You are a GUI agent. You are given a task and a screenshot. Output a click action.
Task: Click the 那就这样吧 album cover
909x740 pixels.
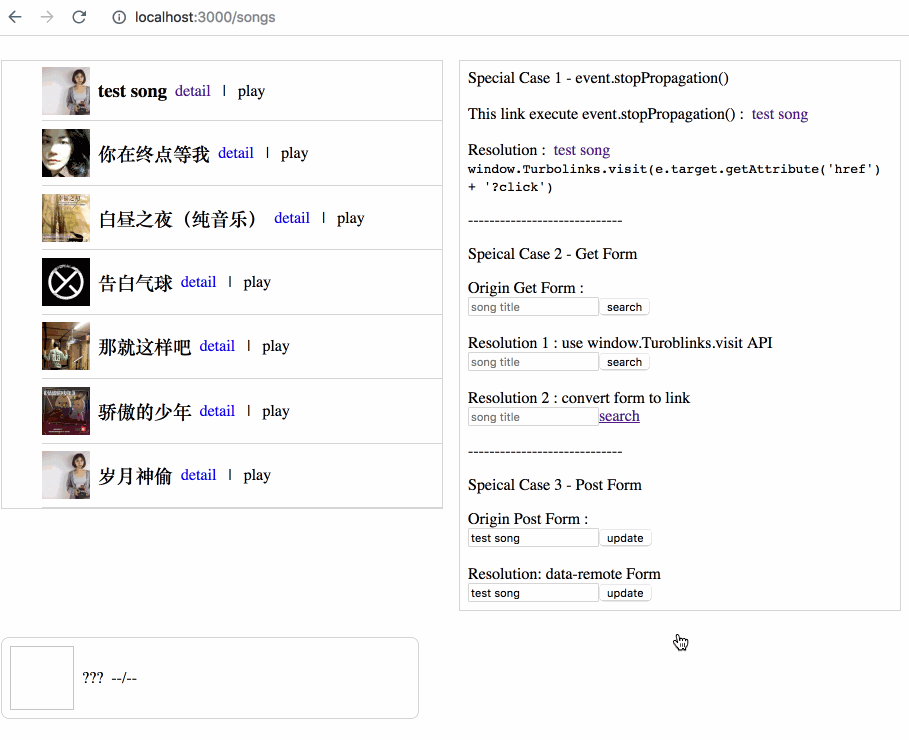click(x=66, y=346)
